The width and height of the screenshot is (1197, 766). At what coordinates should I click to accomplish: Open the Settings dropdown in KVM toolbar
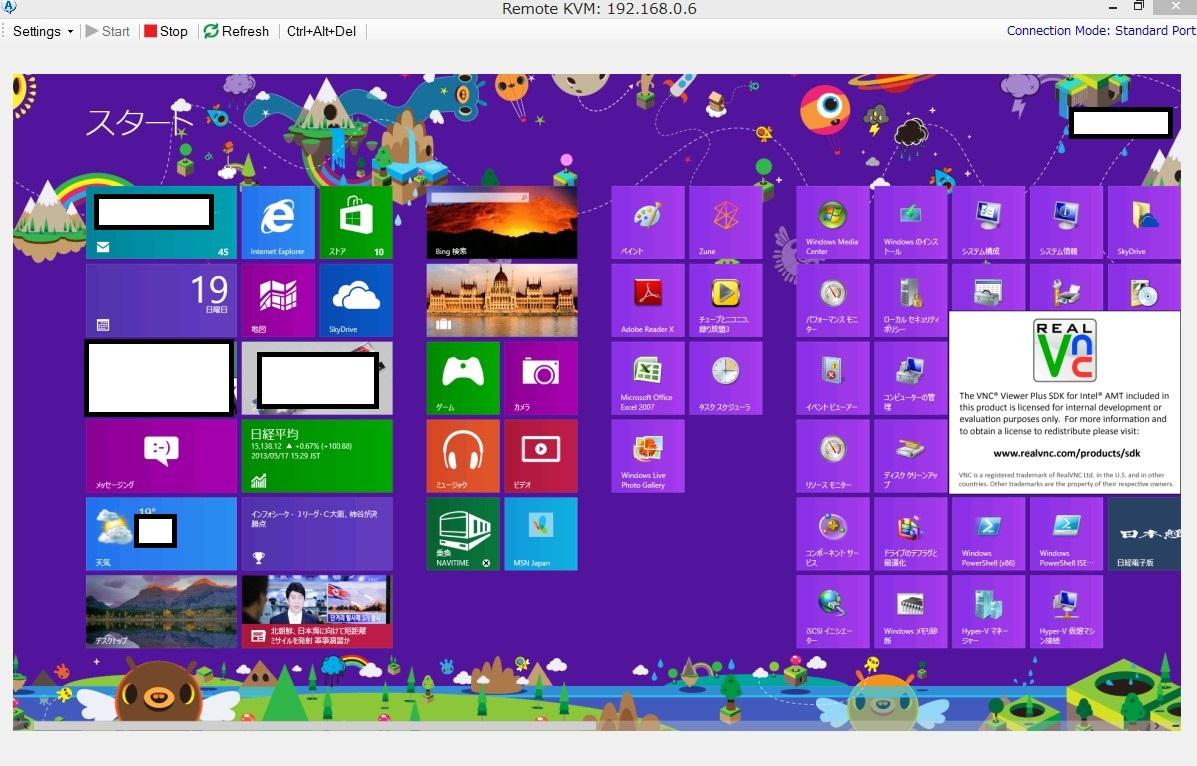pos(43,31)
